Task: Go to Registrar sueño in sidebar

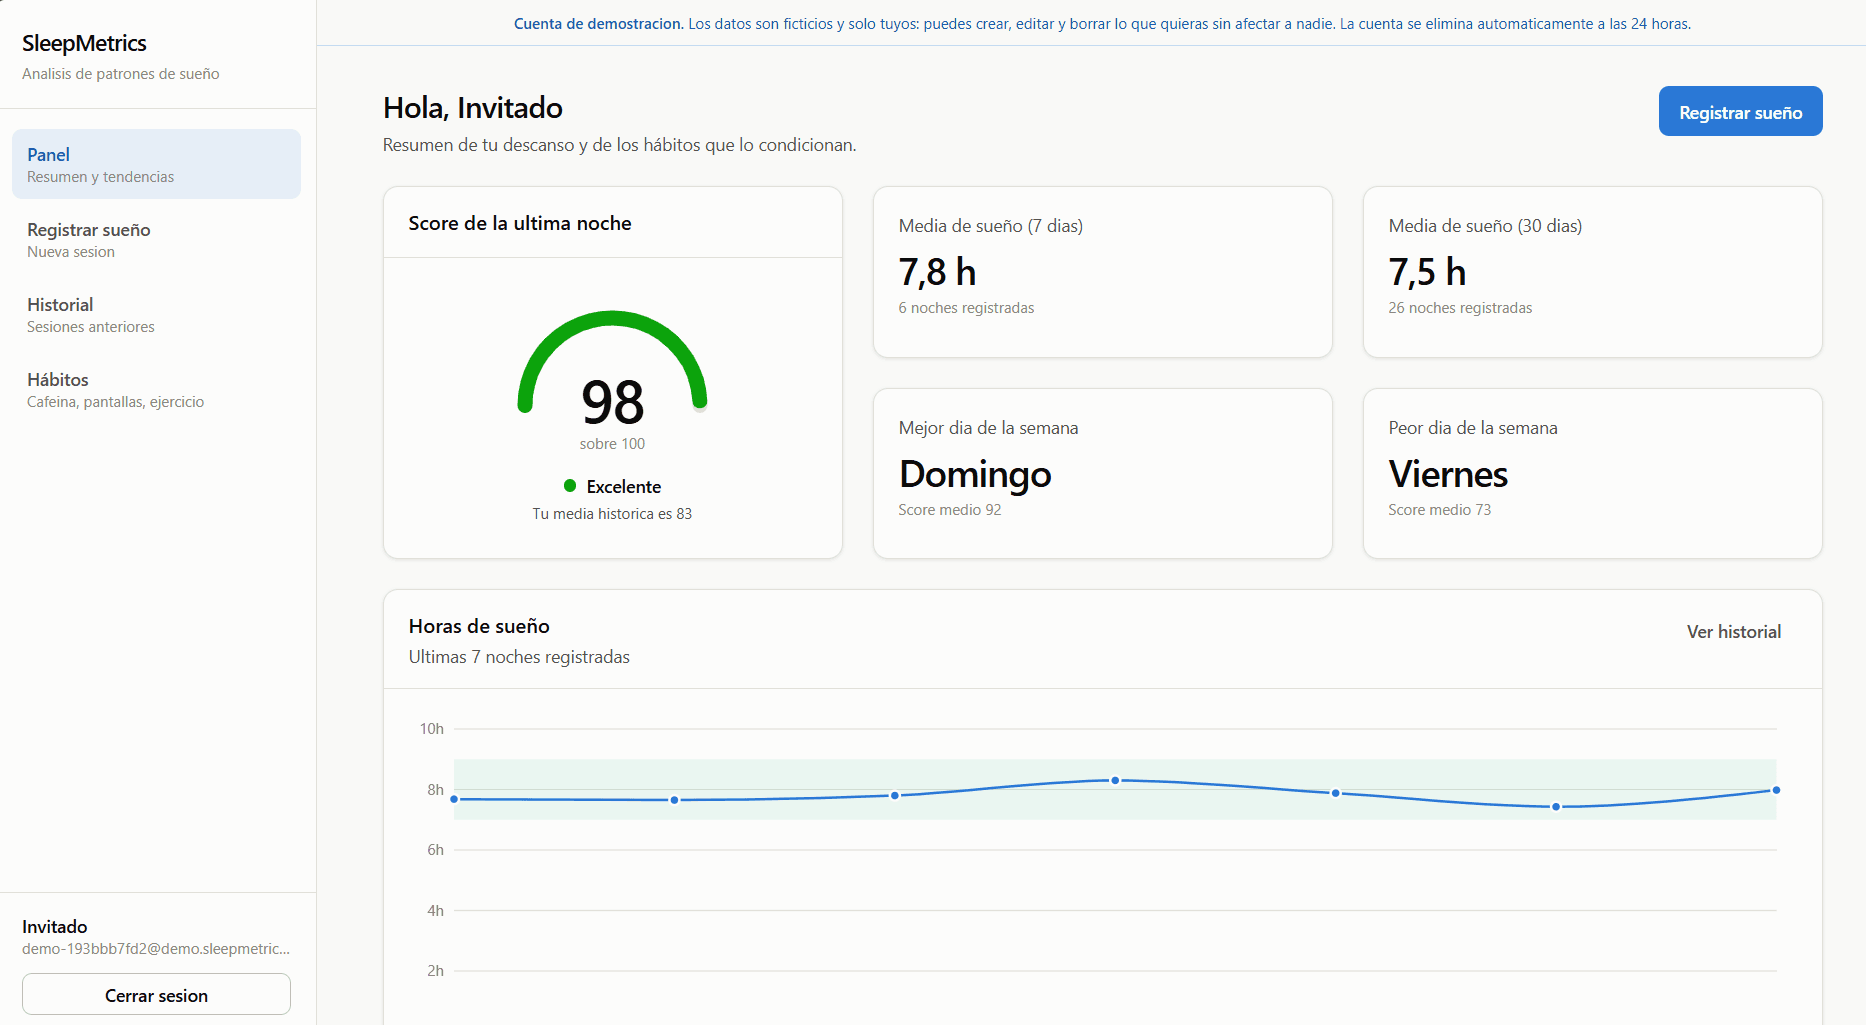Action: 156,239
